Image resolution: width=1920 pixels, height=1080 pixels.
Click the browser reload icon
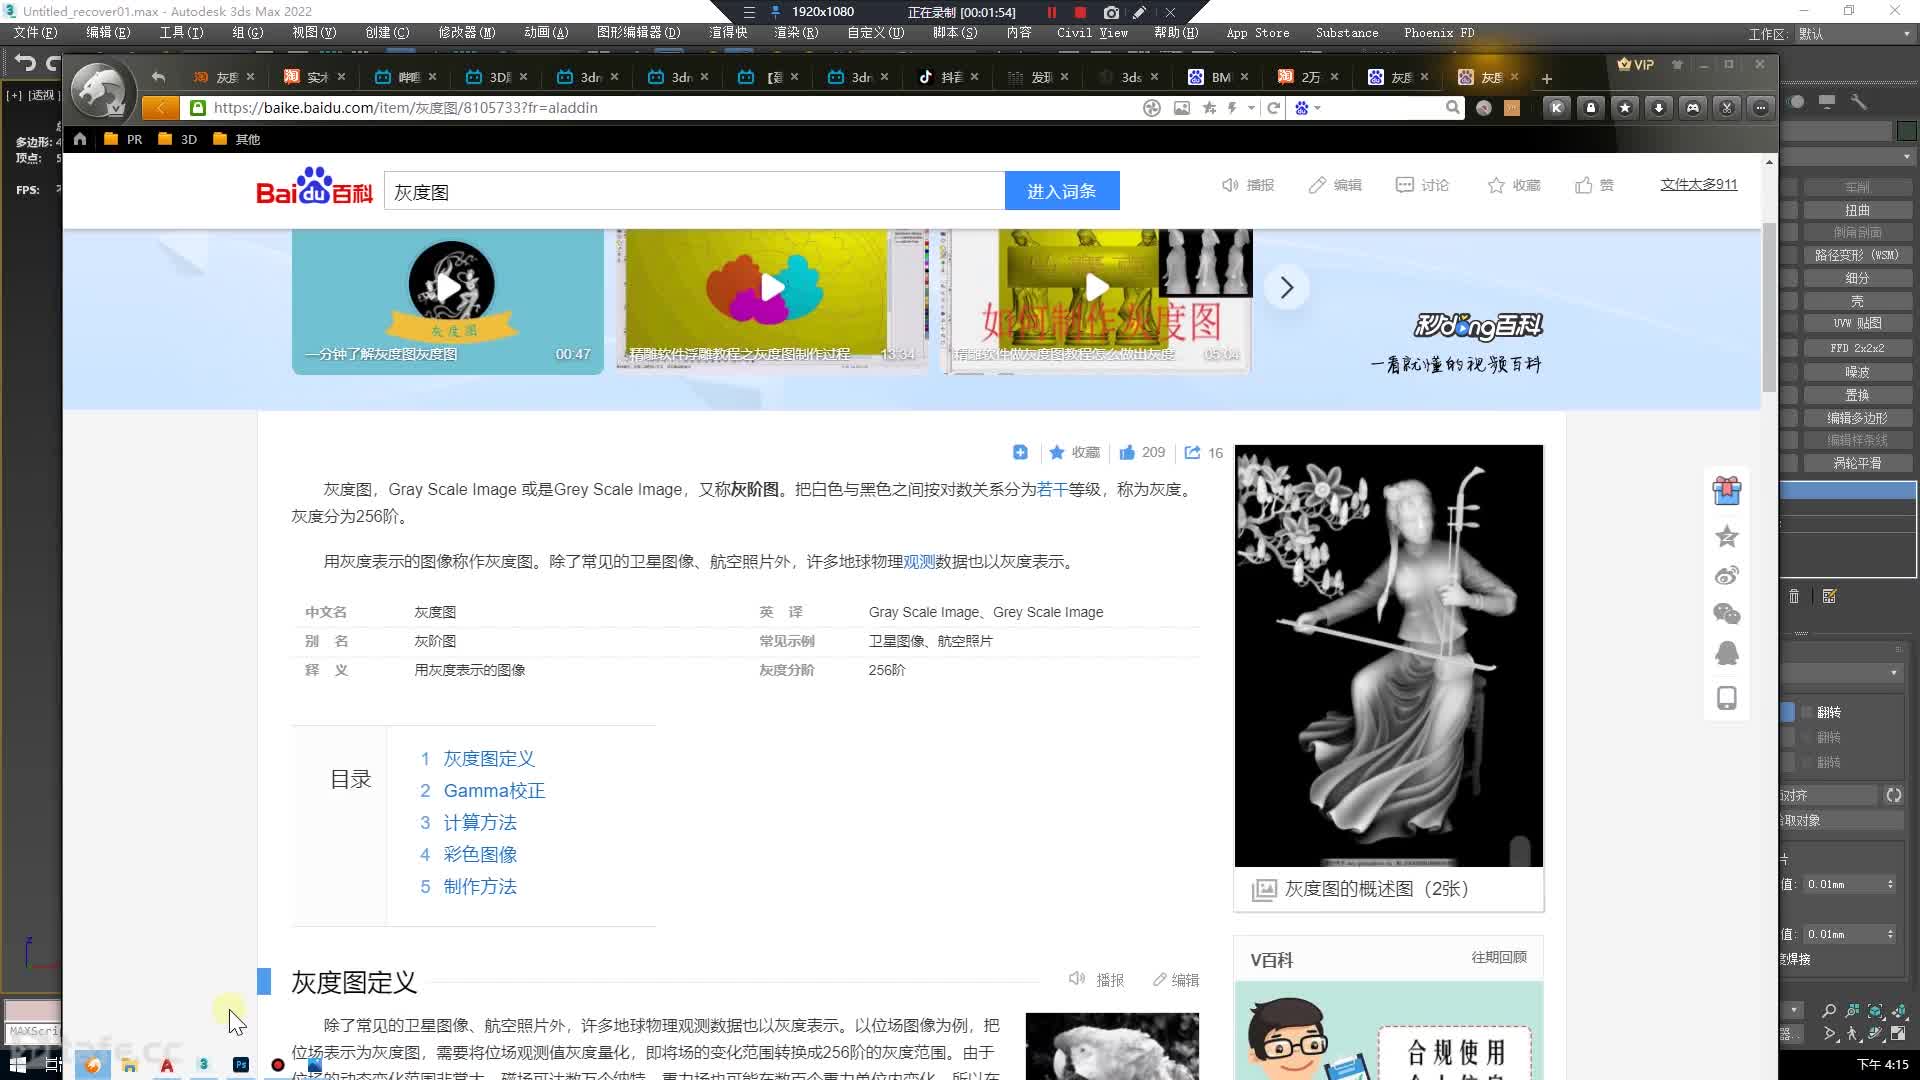tap(1274, 108)
